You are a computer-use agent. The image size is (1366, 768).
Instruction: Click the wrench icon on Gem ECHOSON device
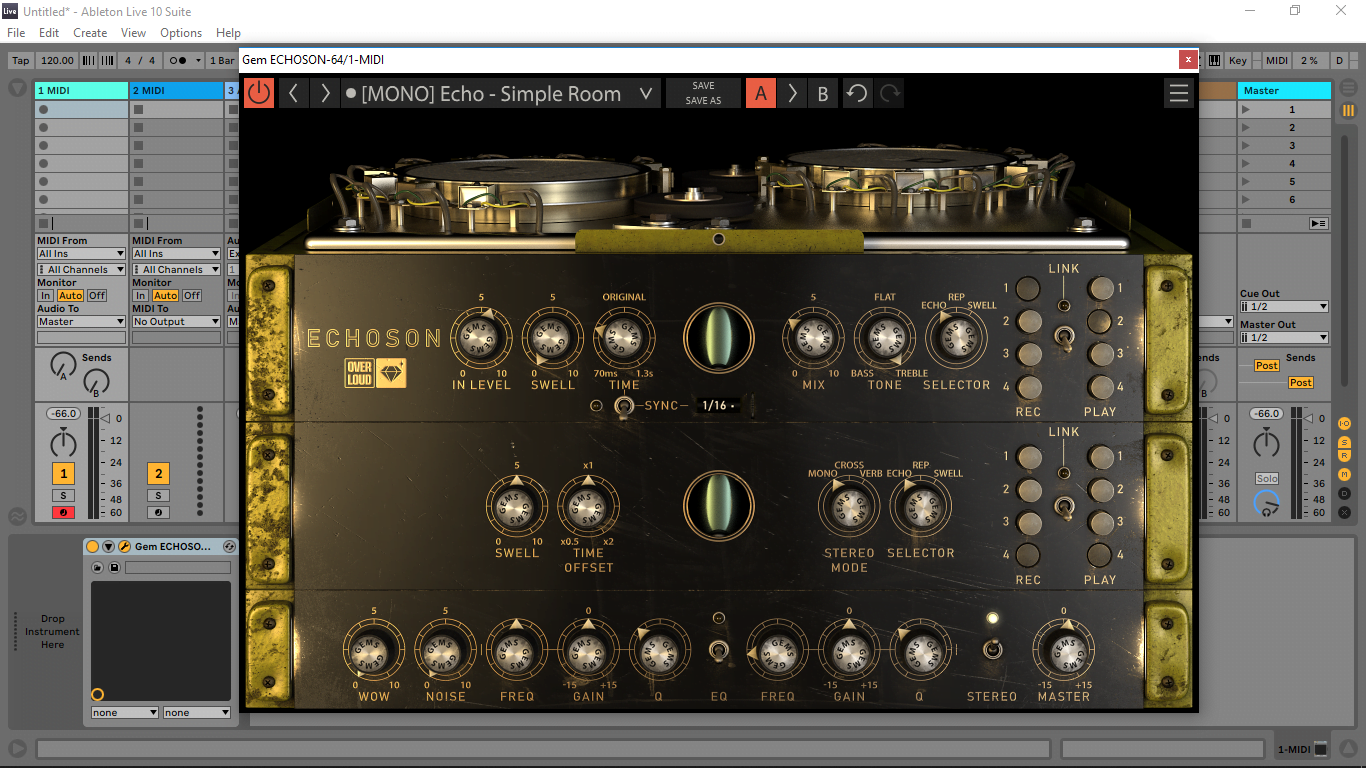(124, 547)
